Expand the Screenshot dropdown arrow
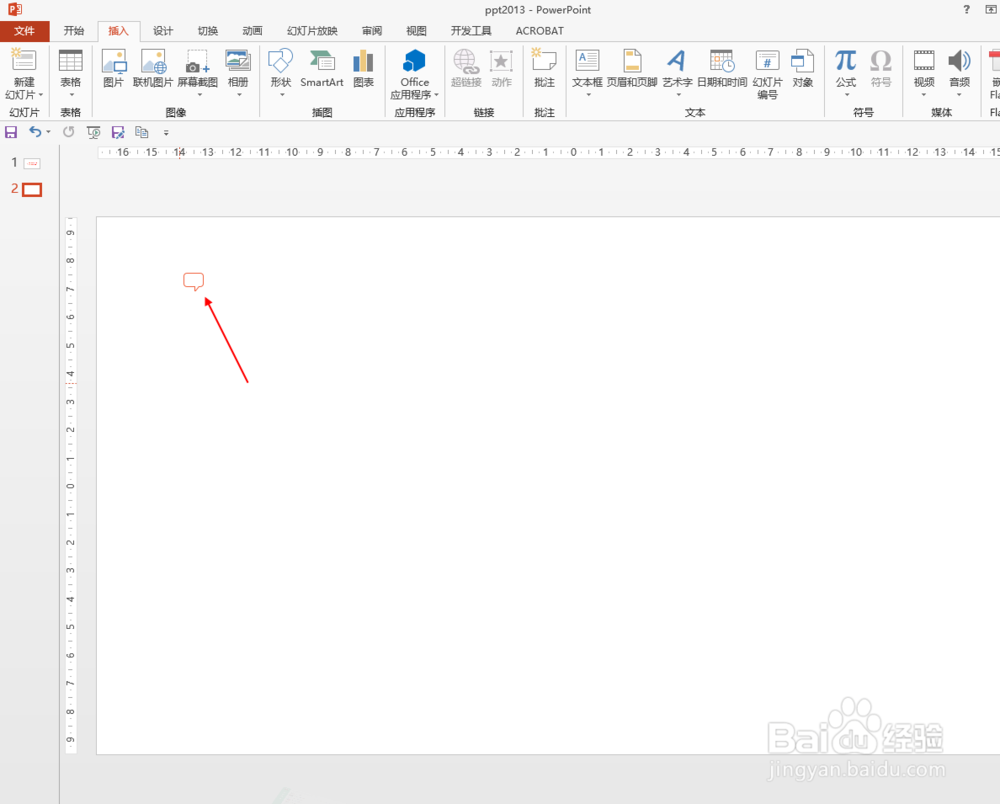1000x804 pixels. 199,95
